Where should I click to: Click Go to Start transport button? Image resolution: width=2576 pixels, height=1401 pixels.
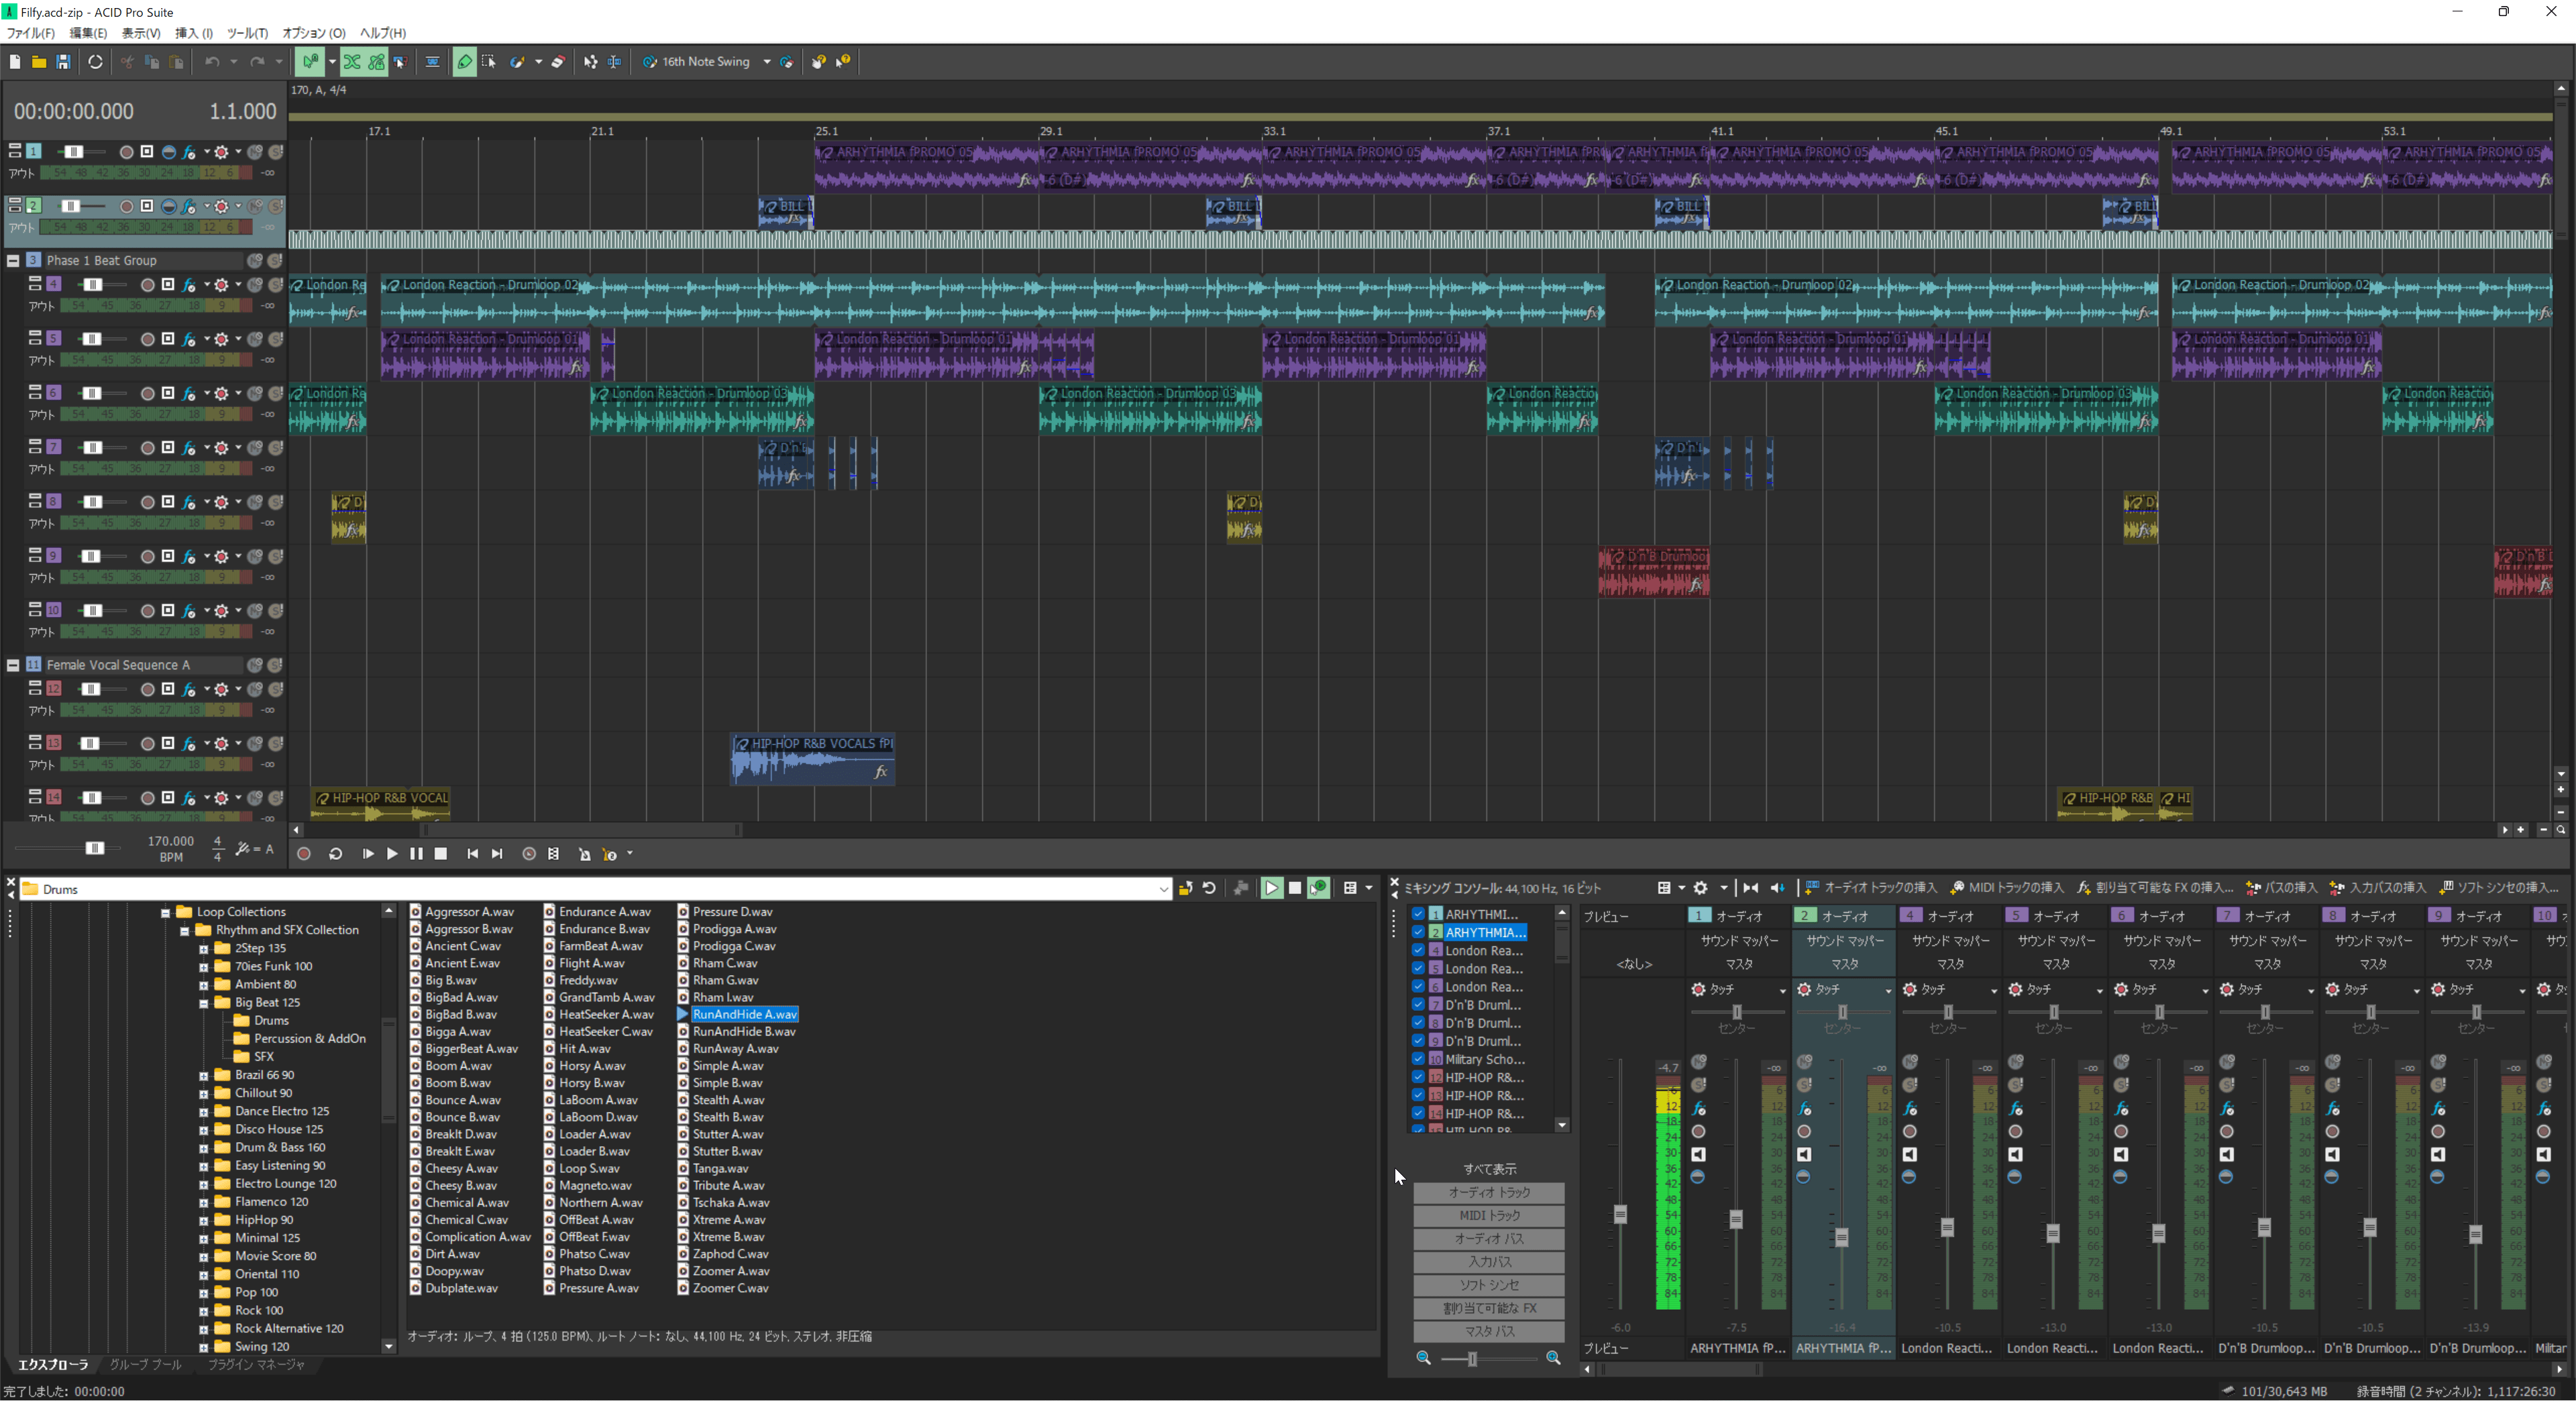click(472, 854)
